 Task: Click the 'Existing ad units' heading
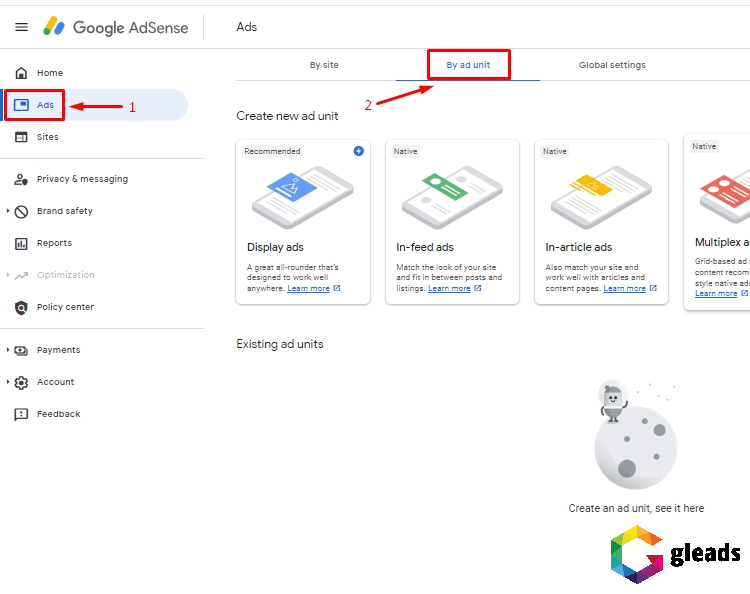[280, 344]
